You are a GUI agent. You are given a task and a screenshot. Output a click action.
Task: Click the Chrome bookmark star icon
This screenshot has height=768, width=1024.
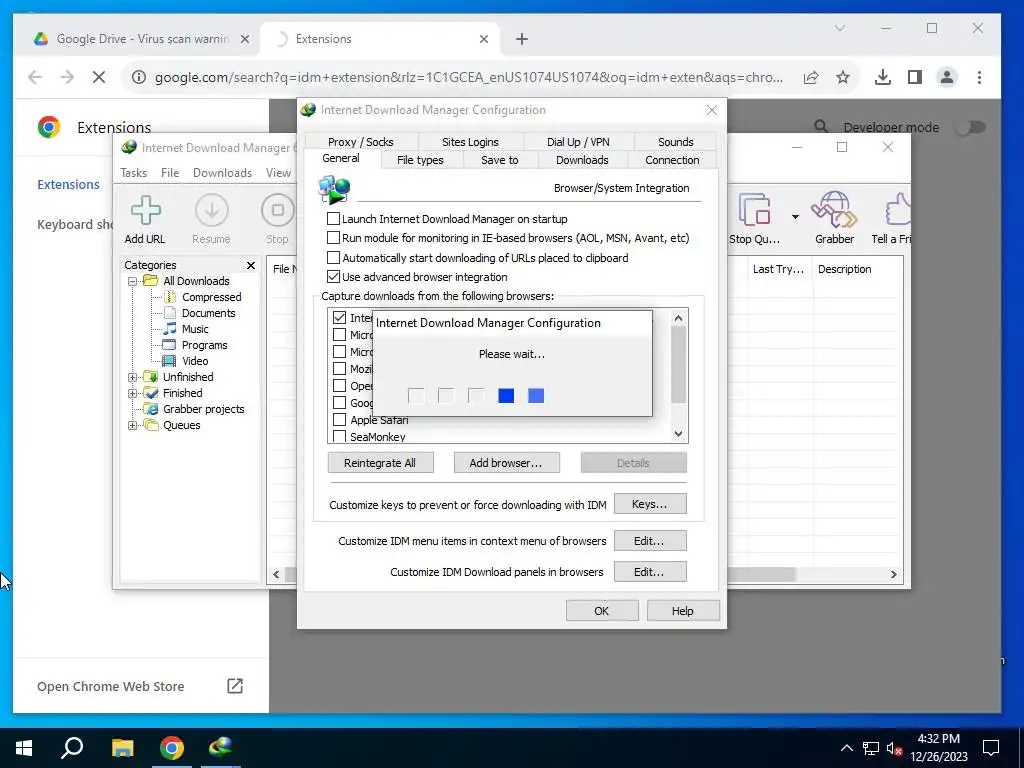[x=843, y=77]
